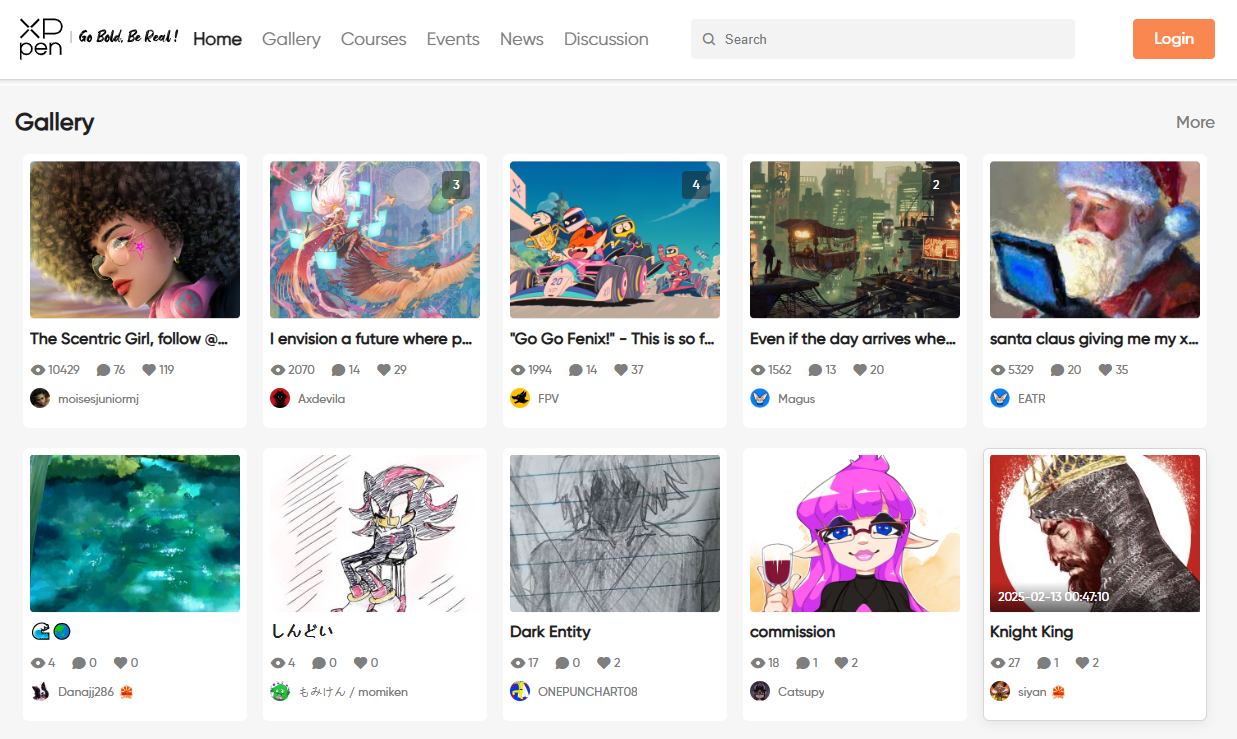
Task: Click comment icon on Dark Entity
Action: (x=562, y=663)
